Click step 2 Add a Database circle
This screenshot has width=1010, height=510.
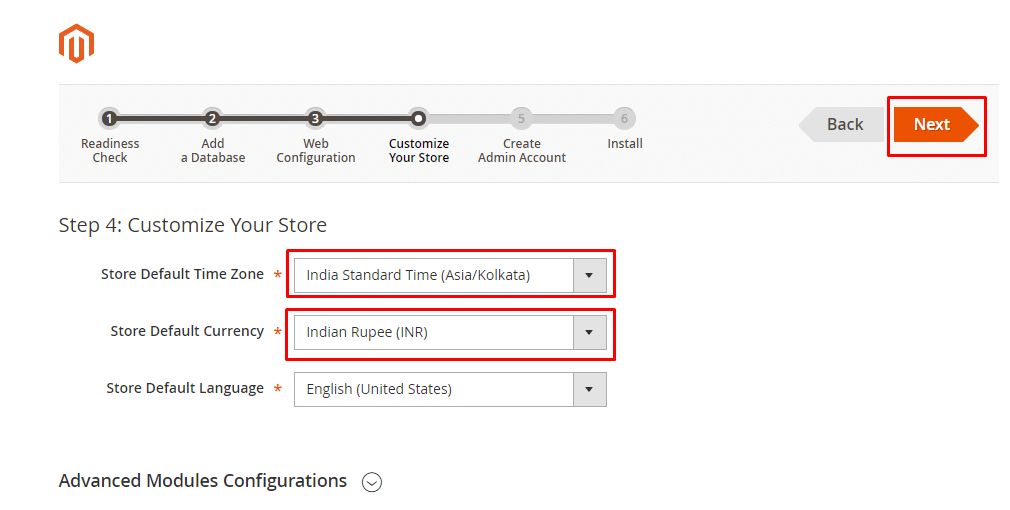click(x=212, y=119)
